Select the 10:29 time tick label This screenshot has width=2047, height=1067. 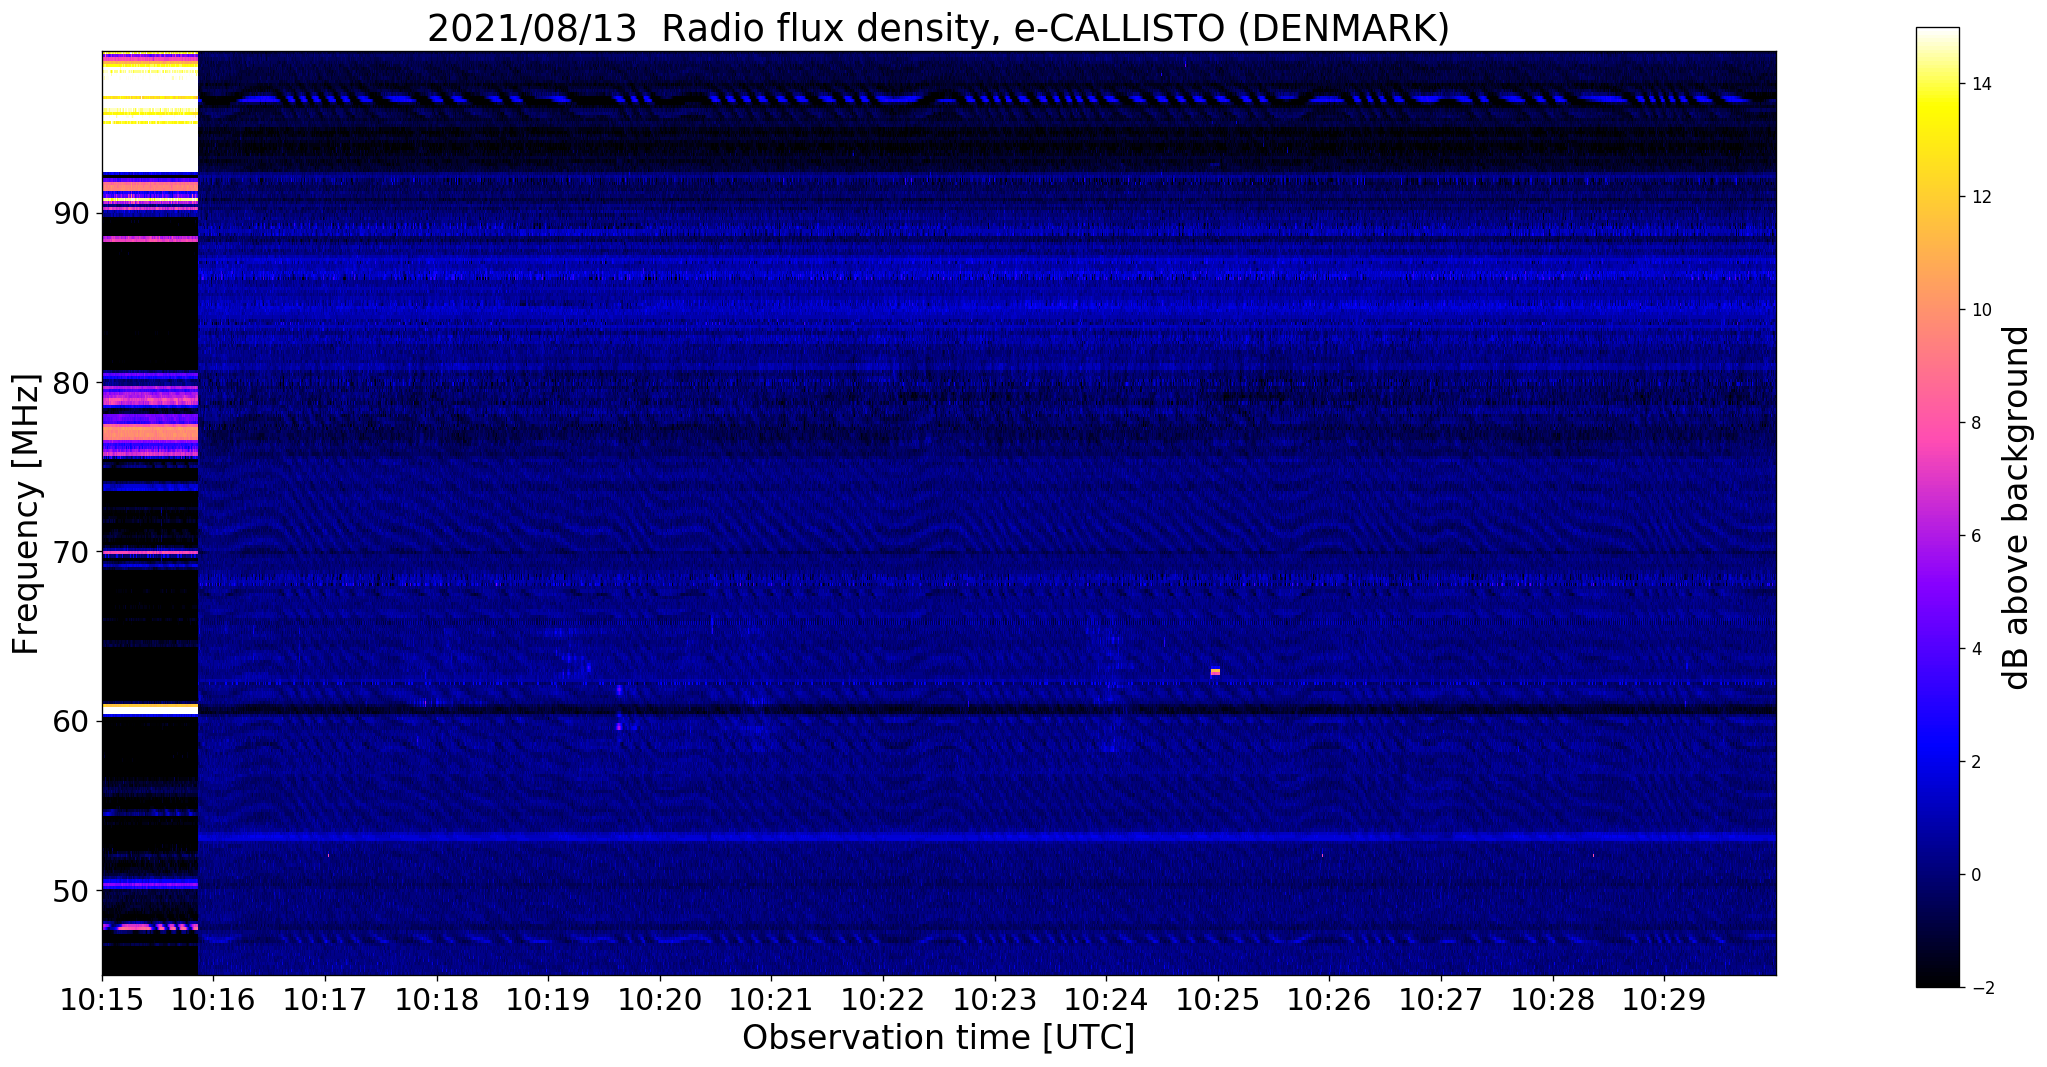1664,1000
